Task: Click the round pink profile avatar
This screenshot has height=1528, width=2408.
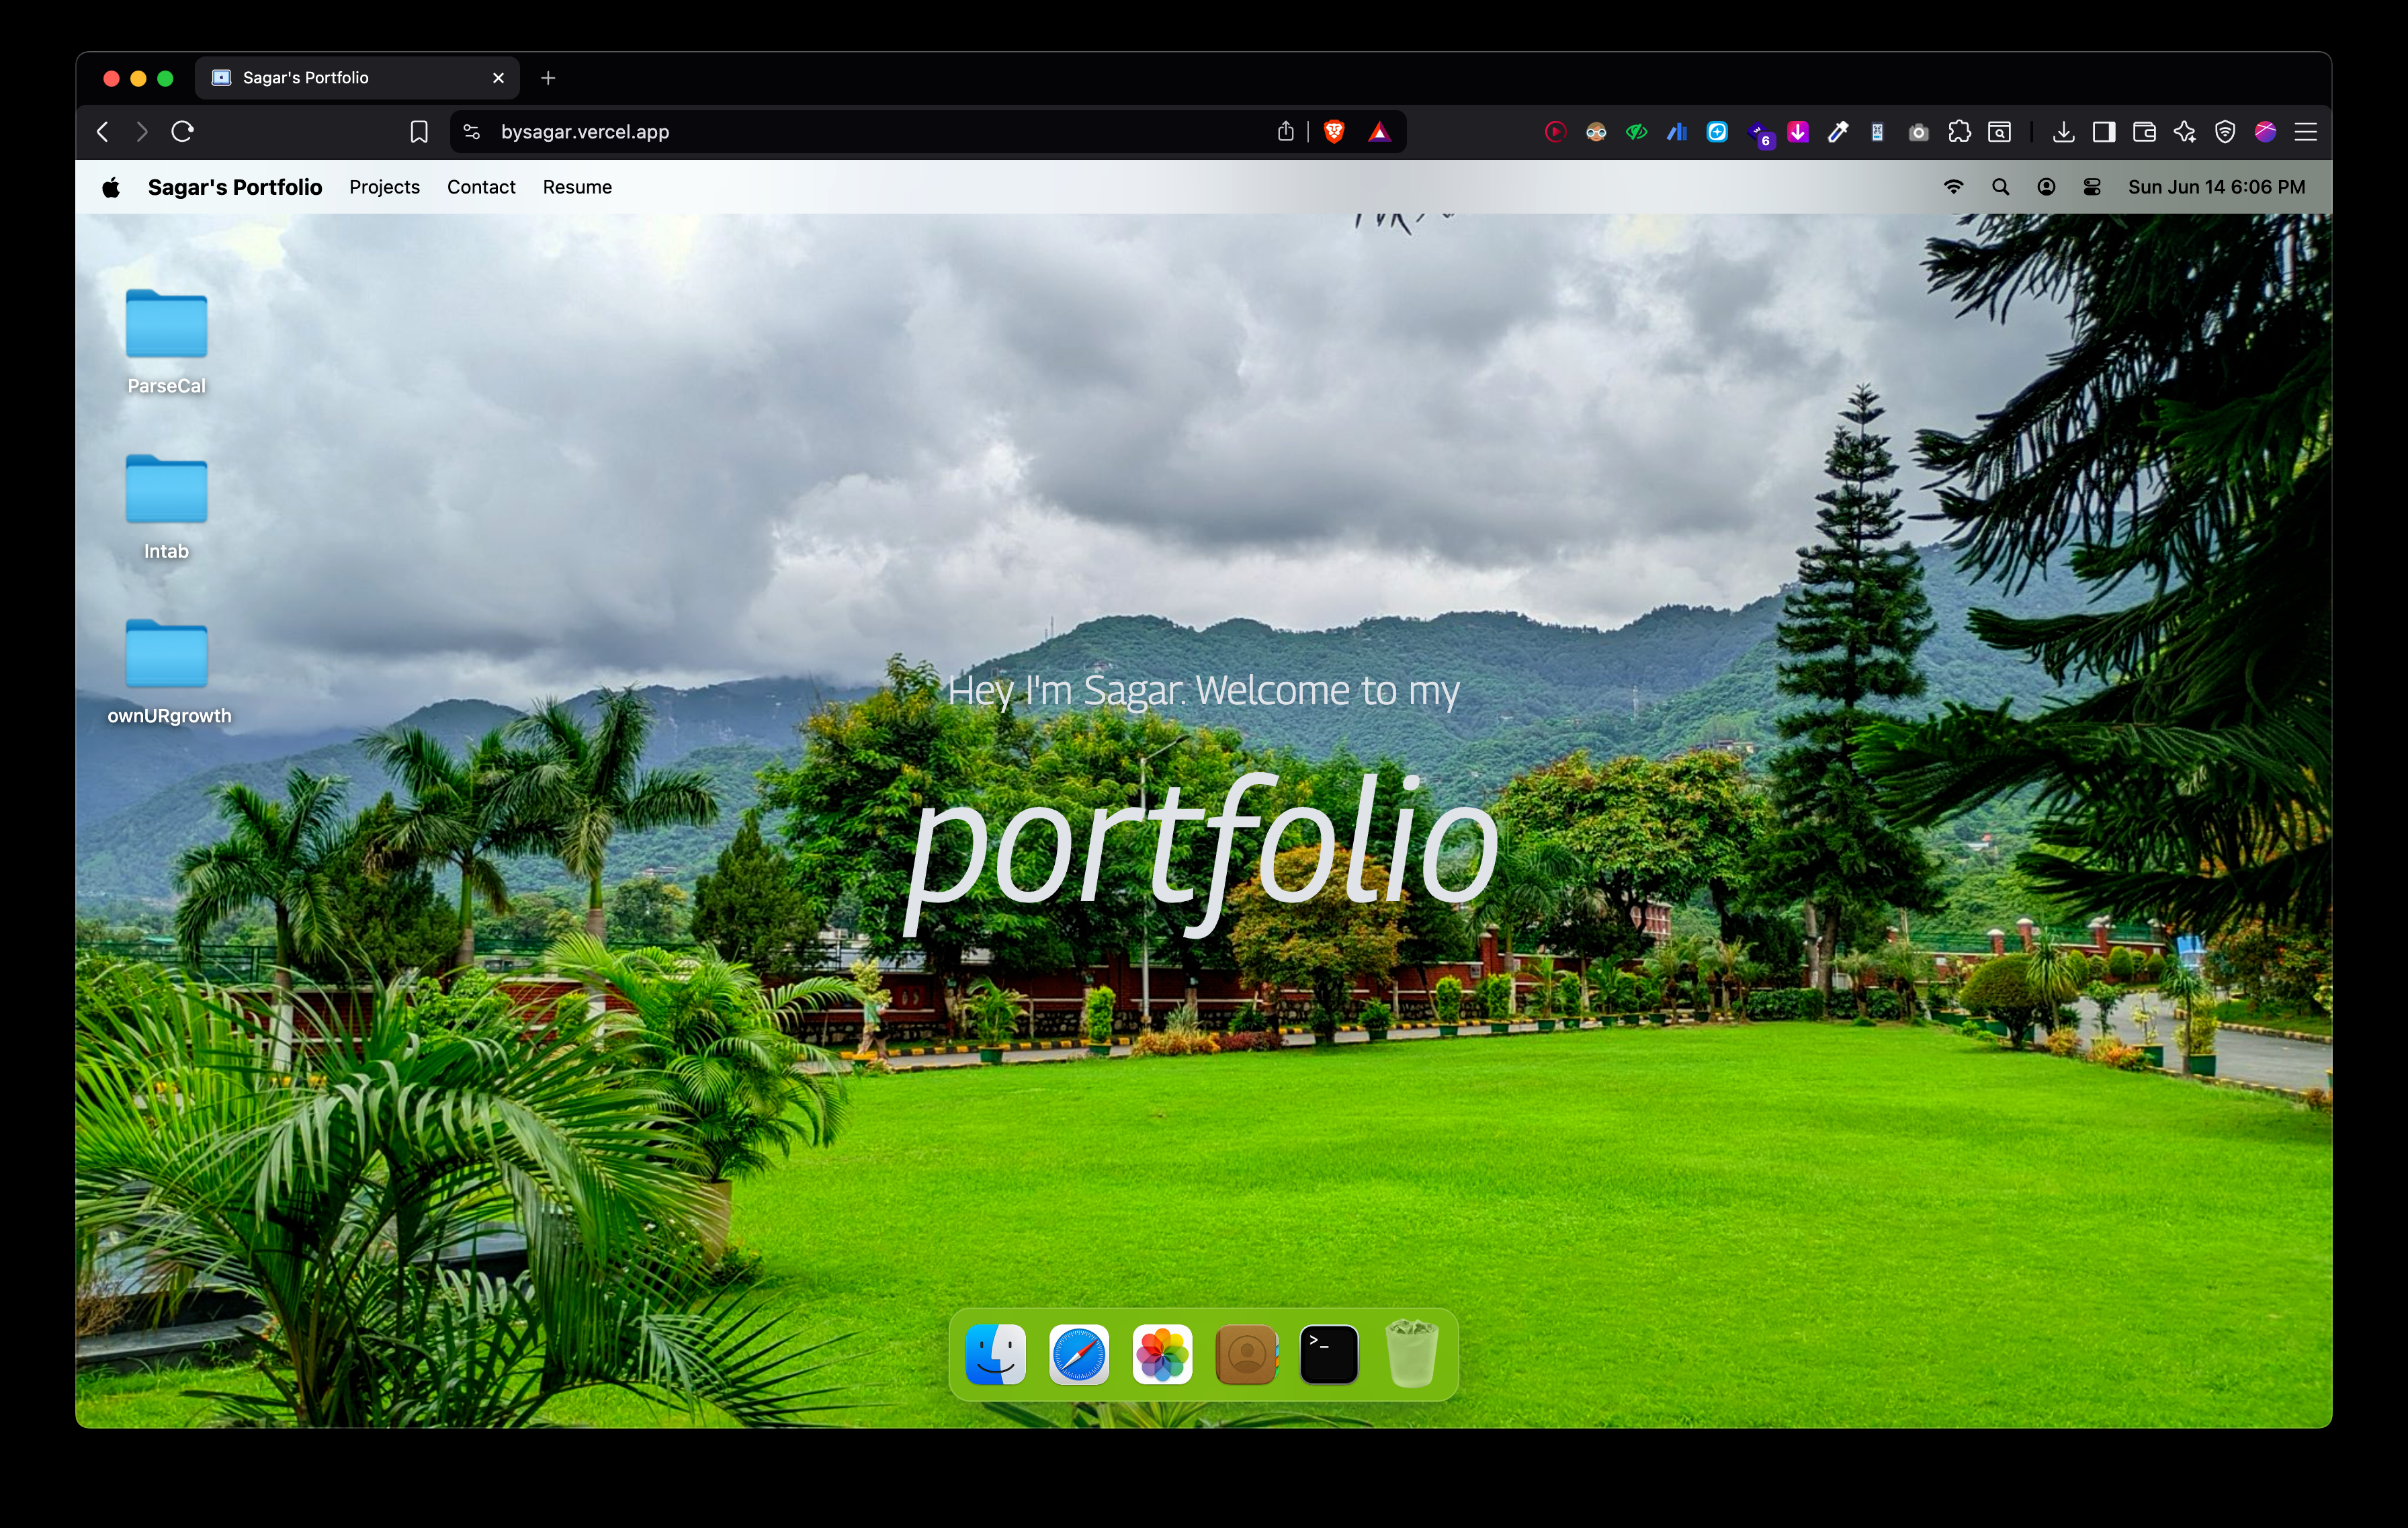Action: coord(2266,131)
